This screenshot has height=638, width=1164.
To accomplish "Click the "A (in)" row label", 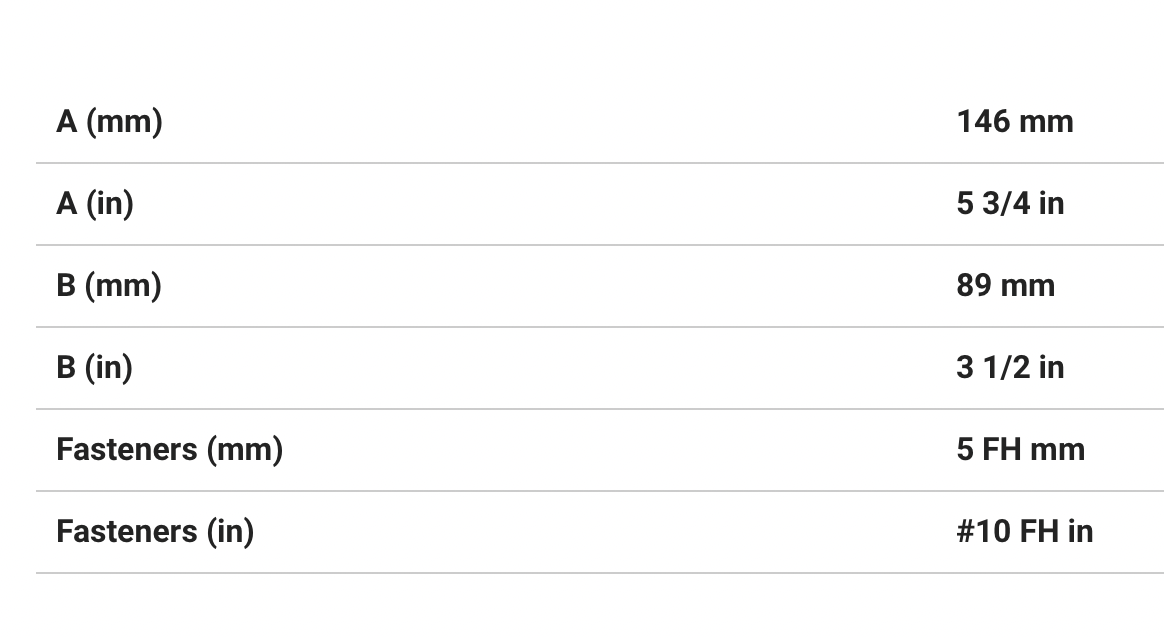I will 95,204.
